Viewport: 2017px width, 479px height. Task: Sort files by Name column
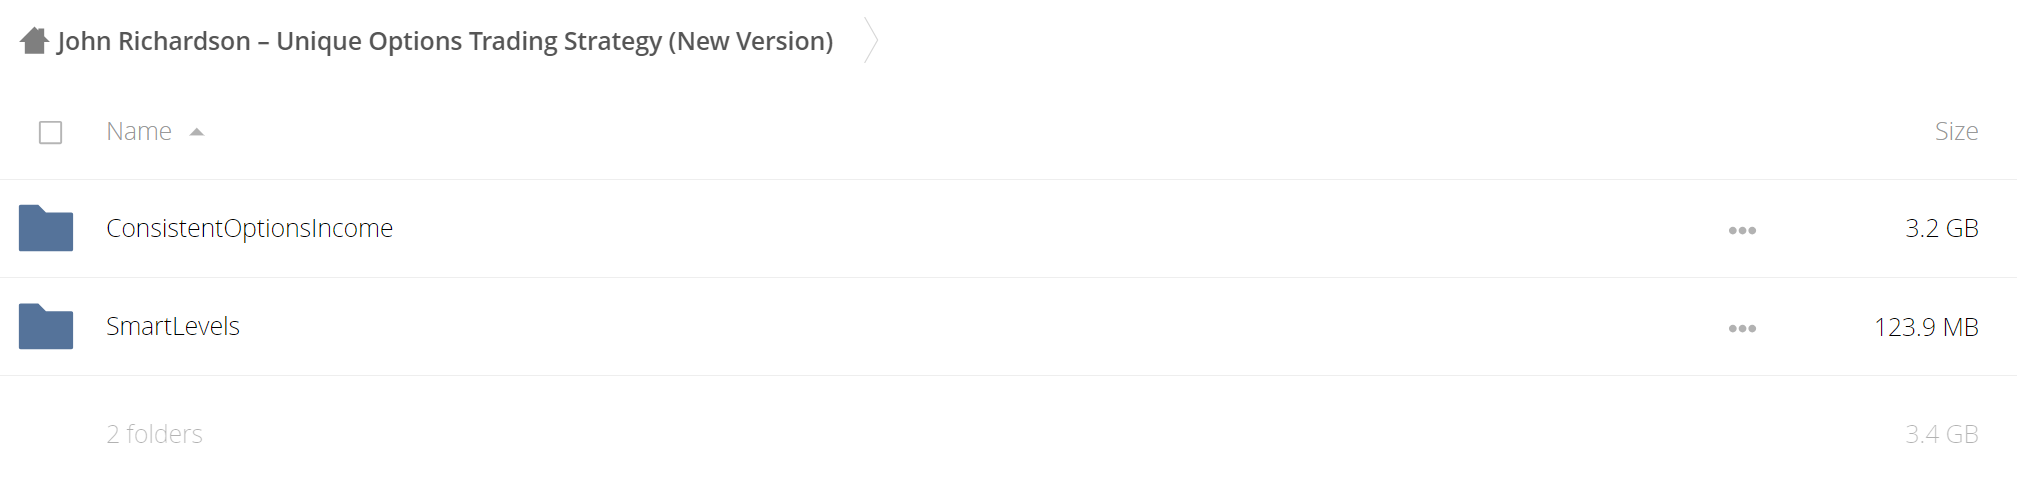tap(139, 131)
